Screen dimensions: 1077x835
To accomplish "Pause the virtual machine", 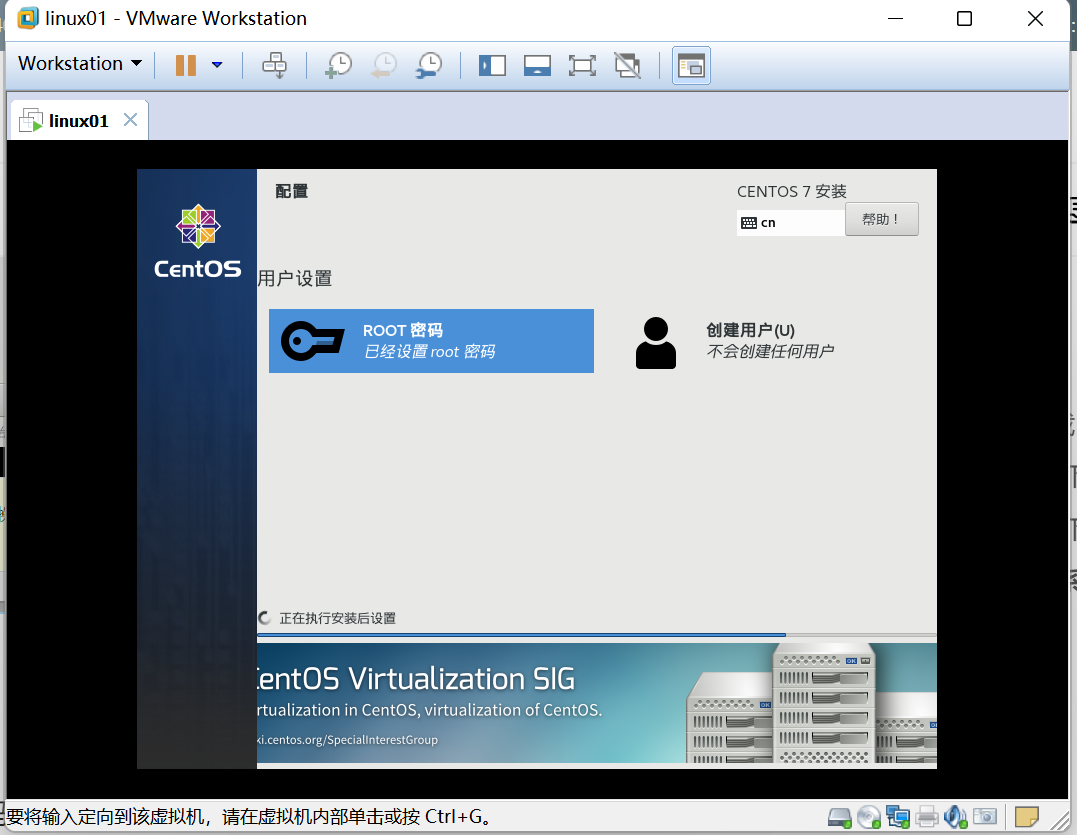I will click(x=185, y=65).
